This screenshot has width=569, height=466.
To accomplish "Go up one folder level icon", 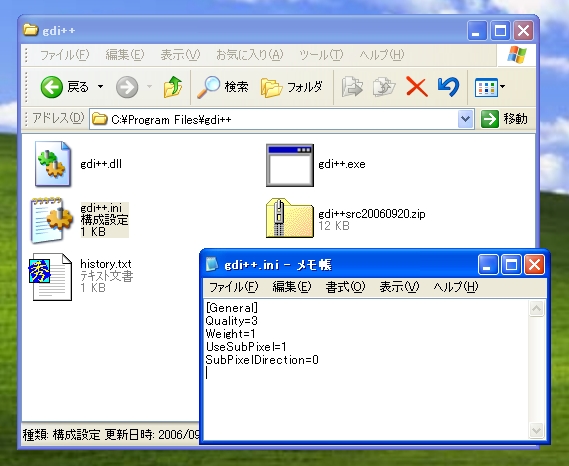I will 173,87.
